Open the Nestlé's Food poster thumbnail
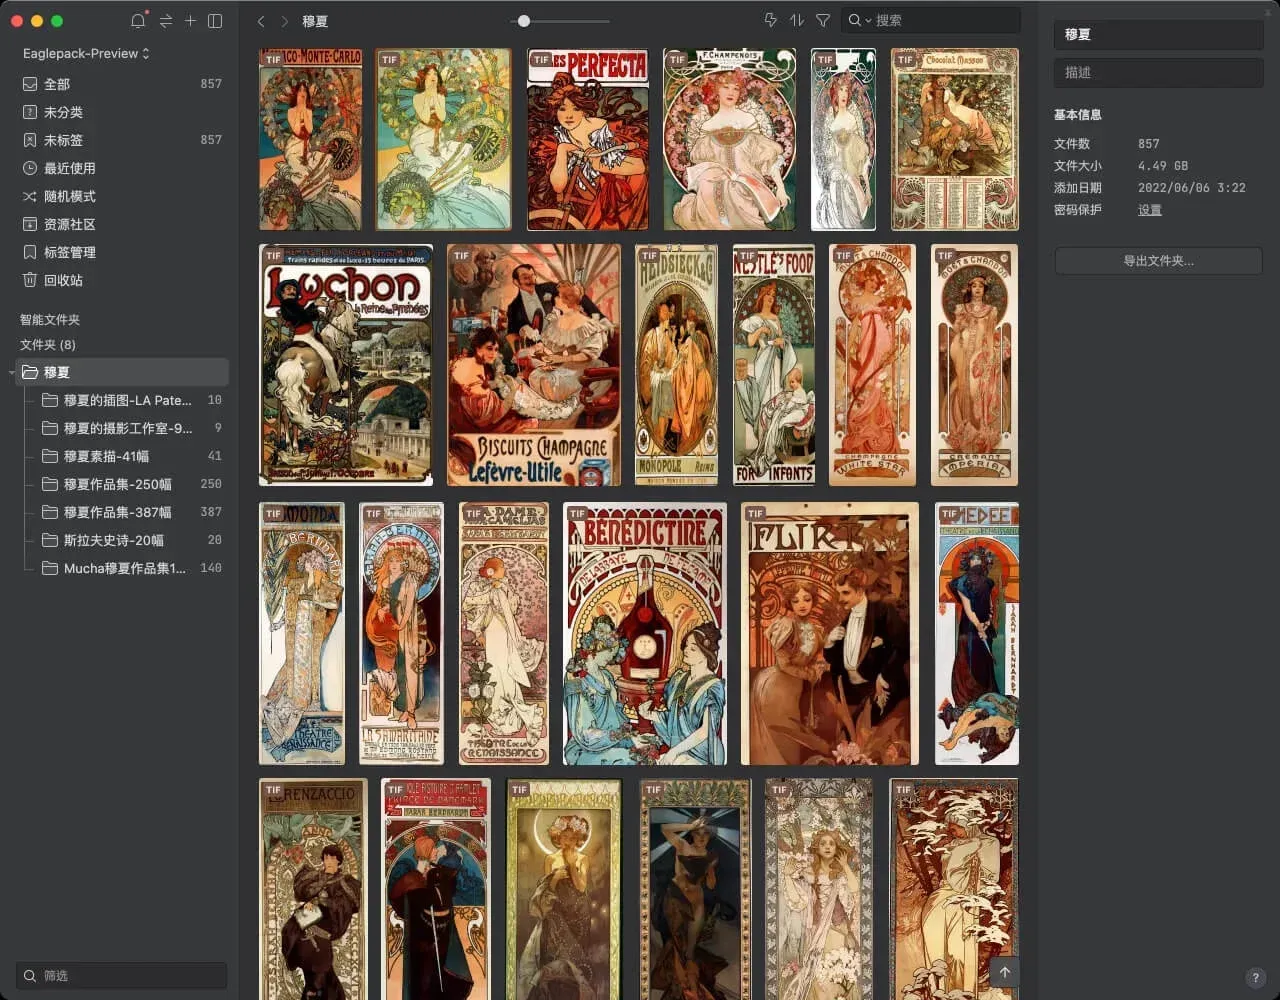The height and width of the screenshot is (1000, 1280). click(x=774, y=365)
